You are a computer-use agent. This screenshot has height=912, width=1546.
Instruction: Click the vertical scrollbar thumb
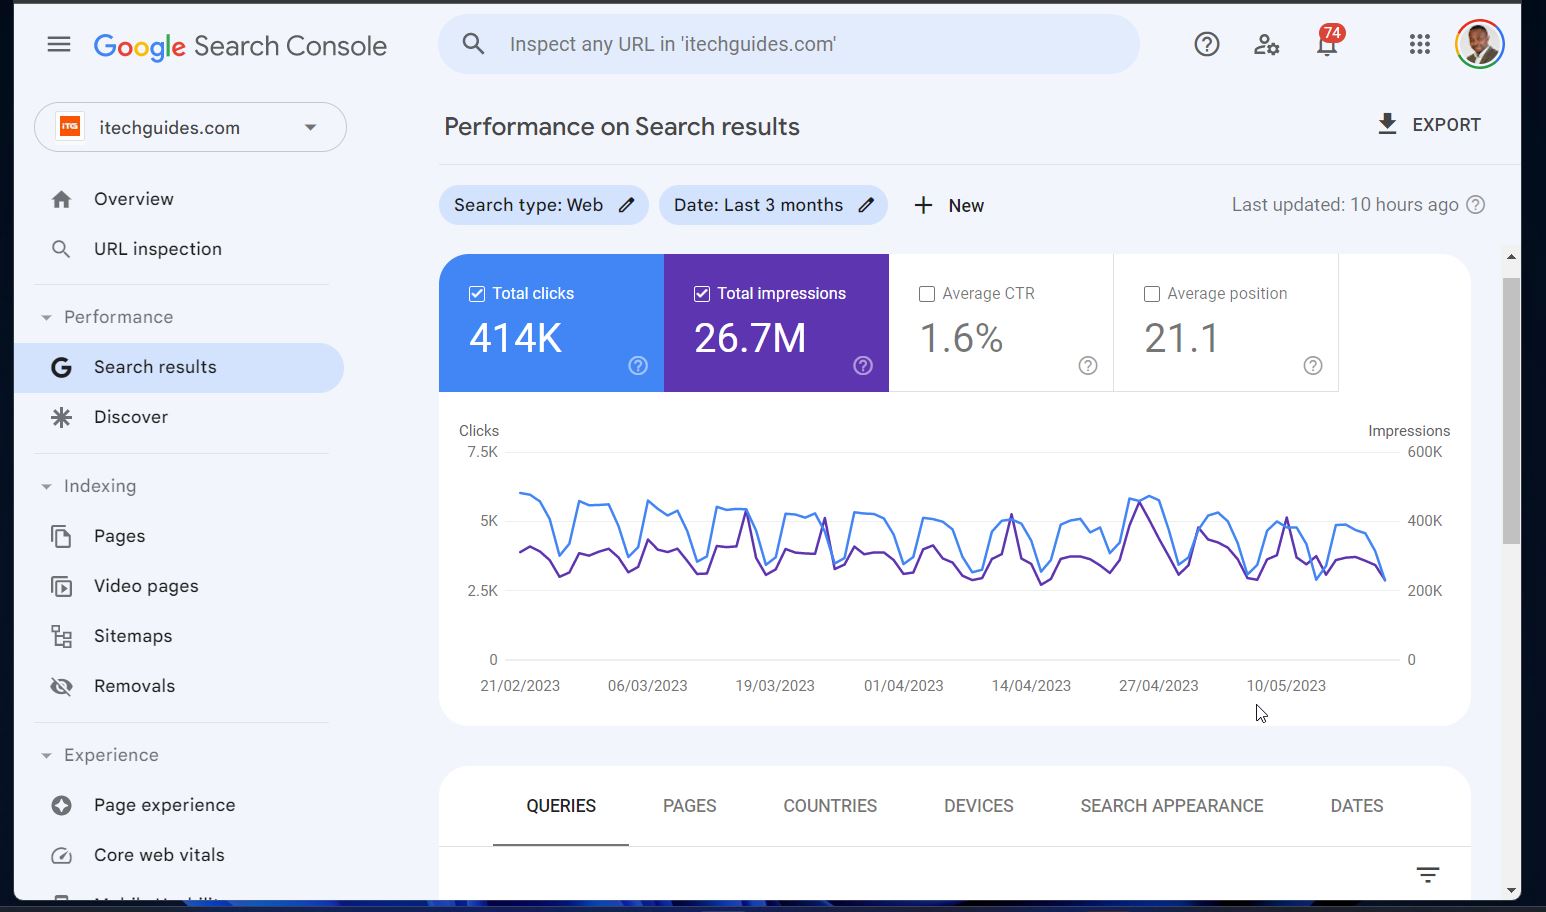[x=1511, y=410]
